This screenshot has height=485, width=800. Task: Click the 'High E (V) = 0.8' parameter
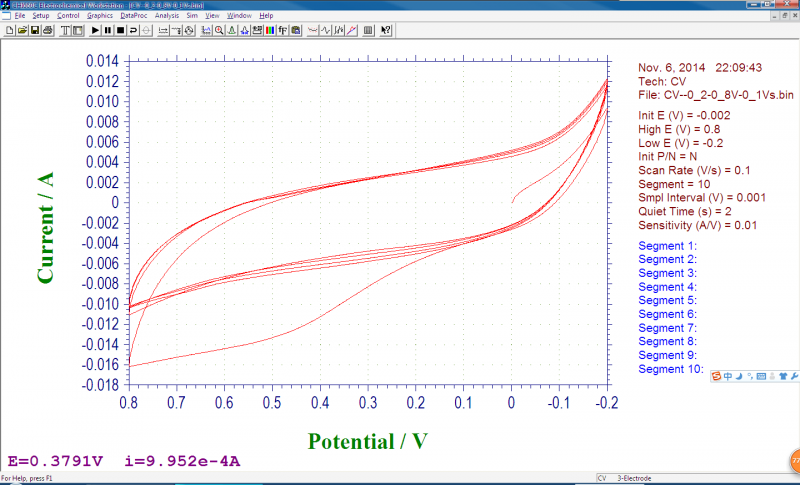coord(679,130)
